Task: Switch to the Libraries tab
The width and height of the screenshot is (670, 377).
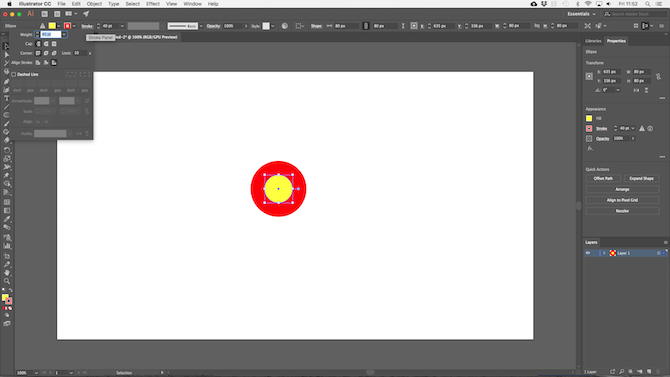Action: 593,41
